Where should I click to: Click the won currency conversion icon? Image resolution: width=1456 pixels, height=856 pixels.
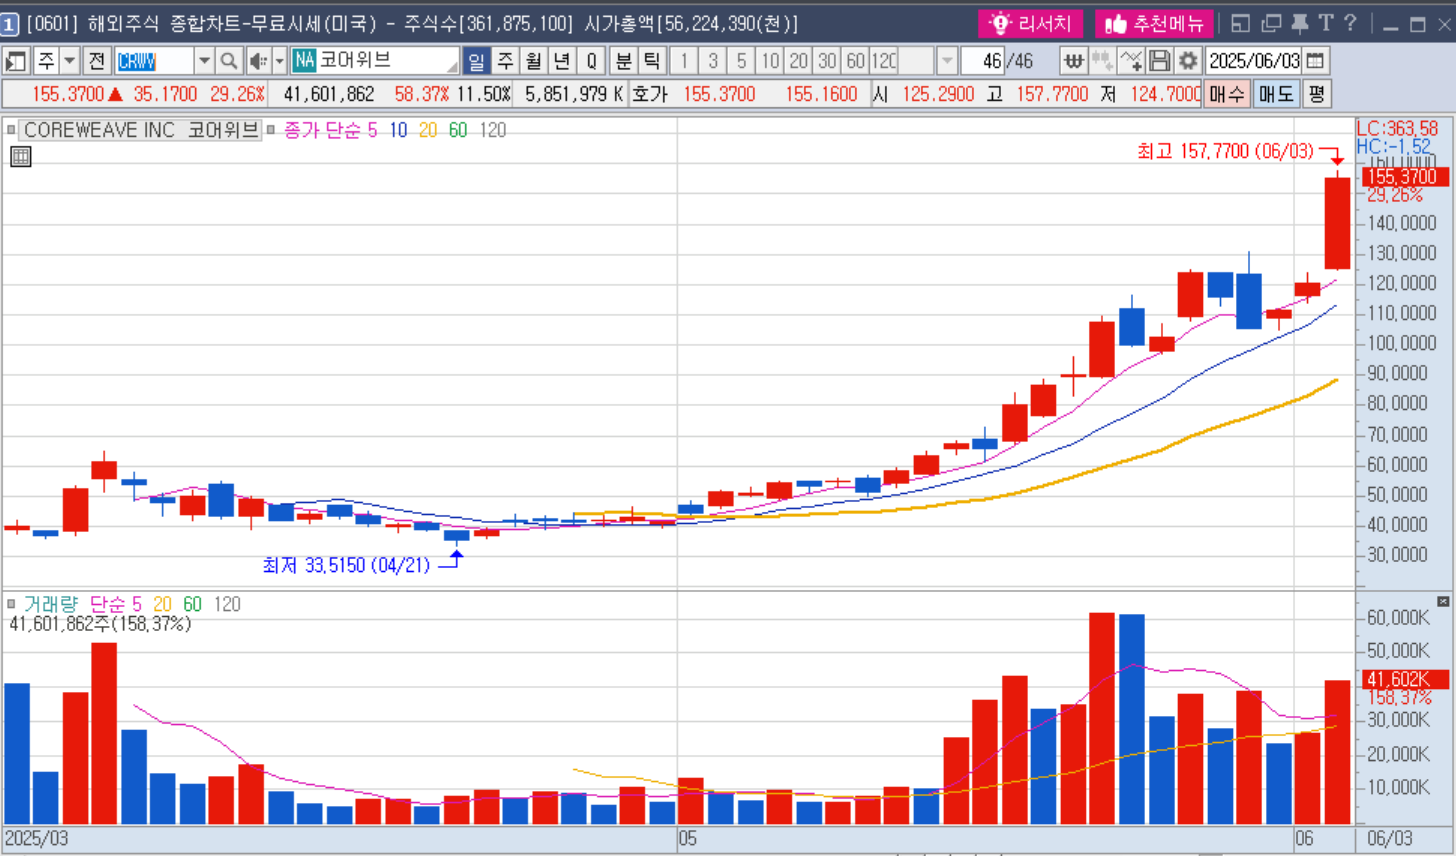tap(1073, 61)
